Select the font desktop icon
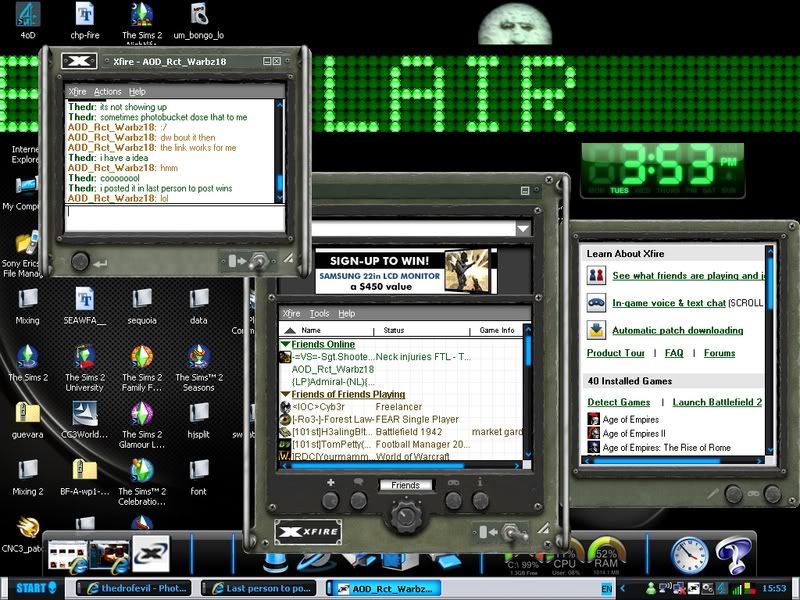800x600 pixels. (198, 478)
